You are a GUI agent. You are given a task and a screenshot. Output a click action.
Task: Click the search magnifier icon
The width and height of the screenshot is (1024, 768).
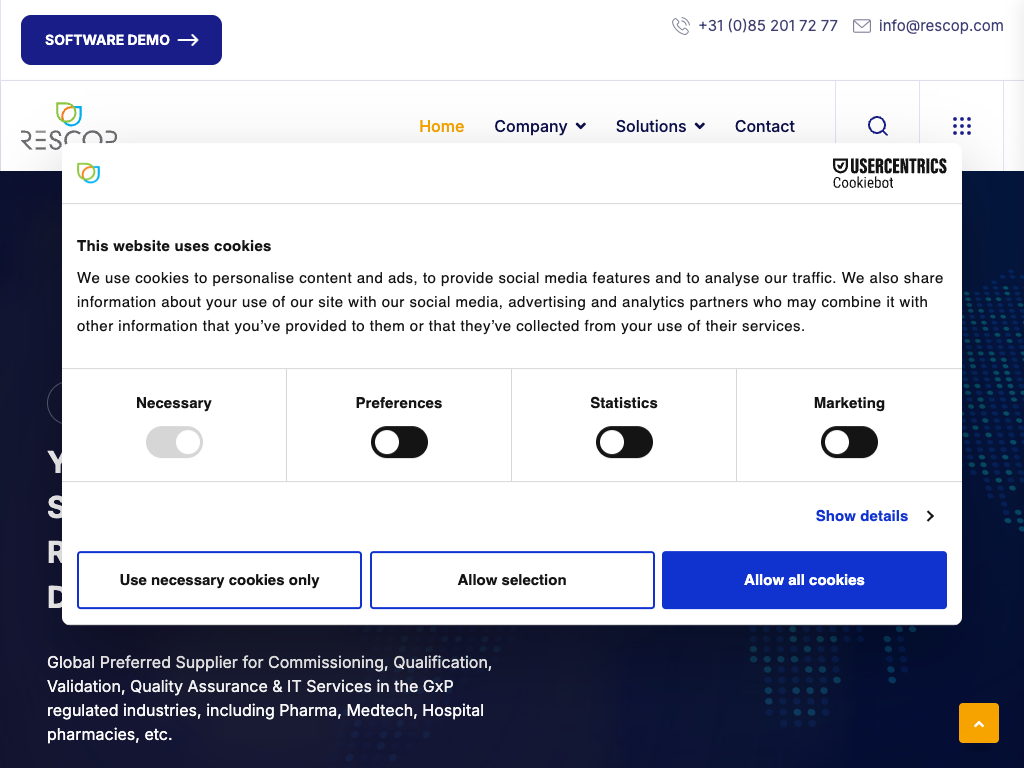click(877, 126)
